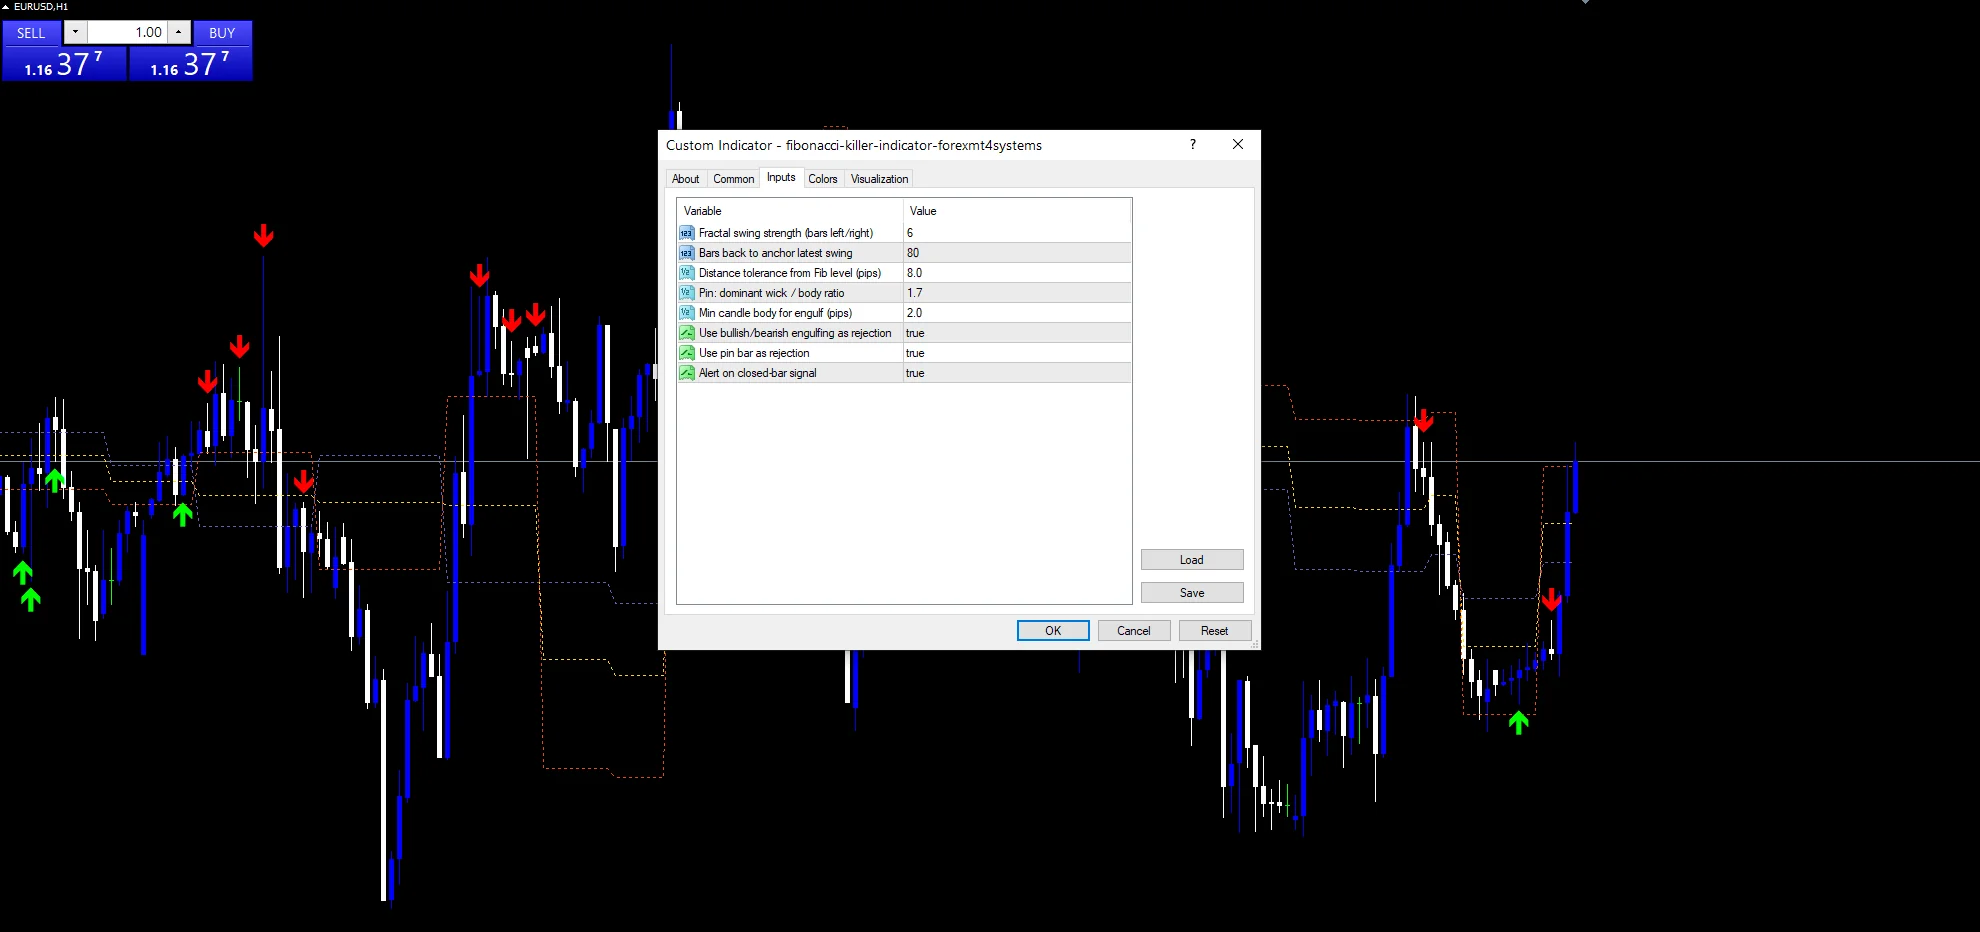Click the EURUSD,H1 chart title
This screenshot has height=932, width=1980.
pos(41,7)
